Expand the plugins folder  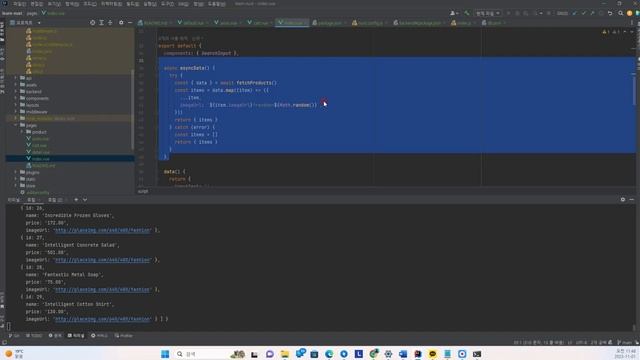(16, 172)
